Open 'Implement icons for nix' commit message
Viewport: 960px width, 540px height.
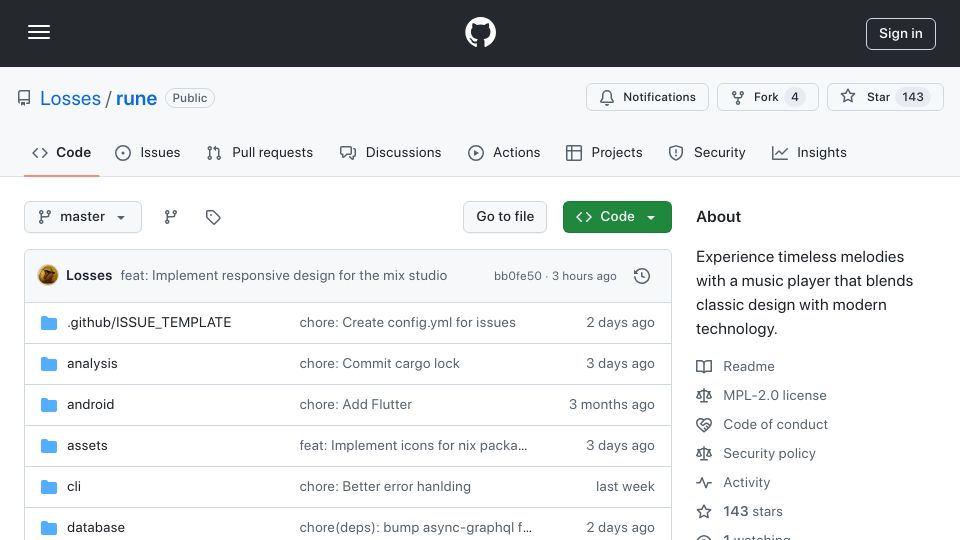coord(413,446)
